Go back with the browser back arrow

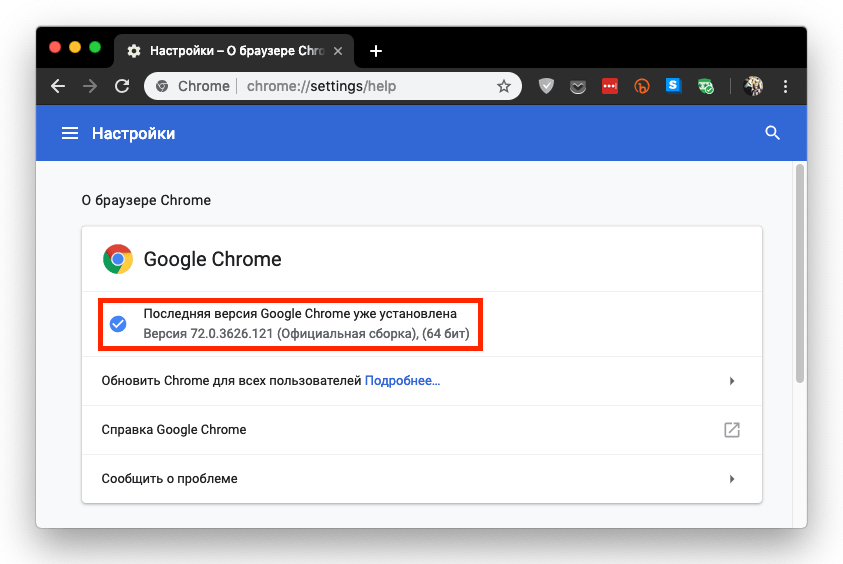coord(58,86)
